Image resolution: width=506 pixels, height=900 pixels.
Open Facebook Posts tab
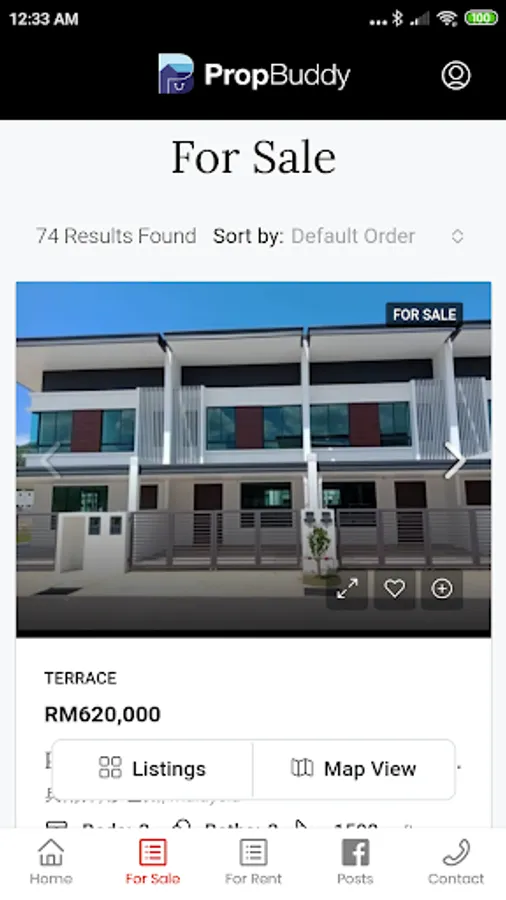pos(355,862)
